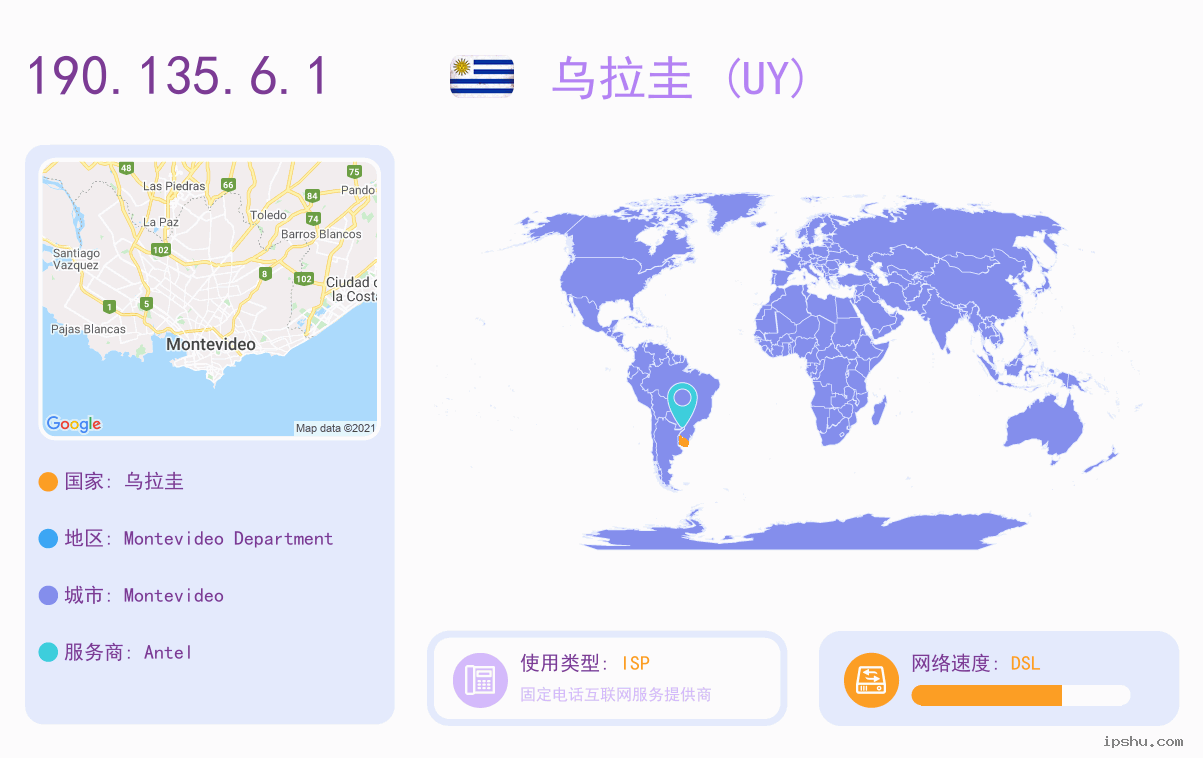The width and height of the screenshot is (1203, 758).
Task: Click the ISP usage type label
Action: point(636,663)
